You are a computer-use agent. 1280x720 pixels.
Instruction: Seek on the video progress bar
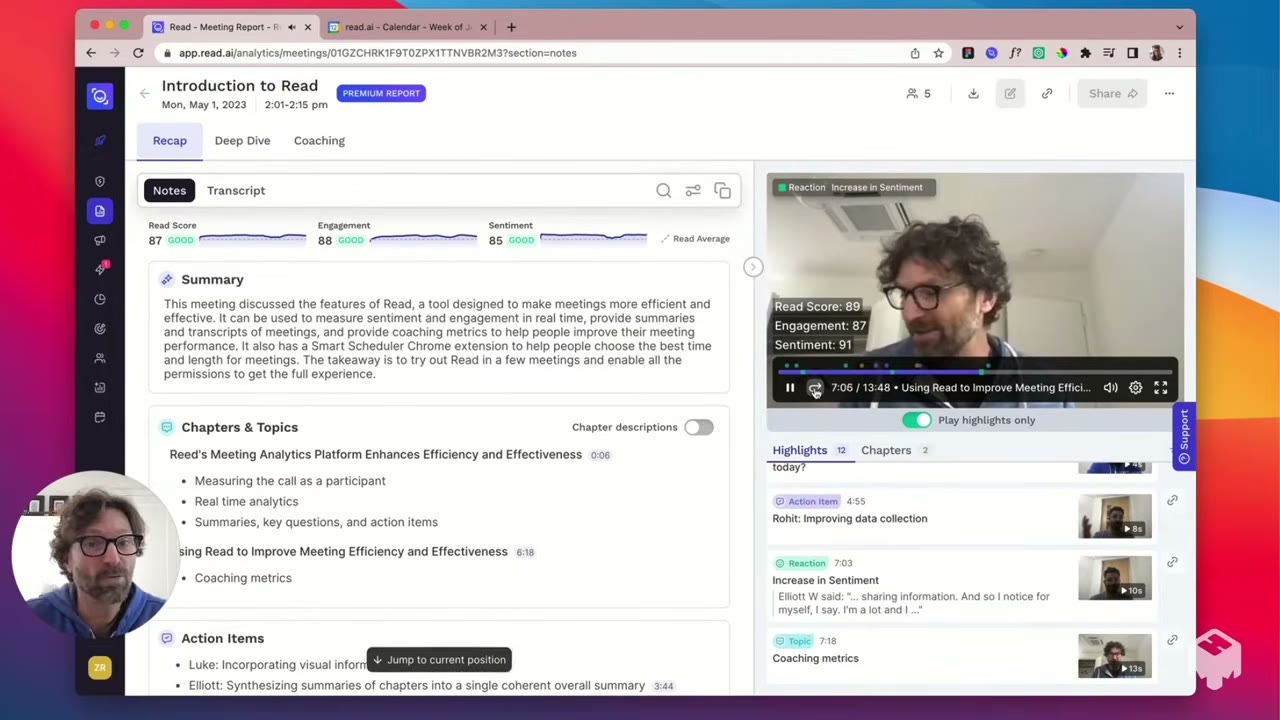[975, 371]
